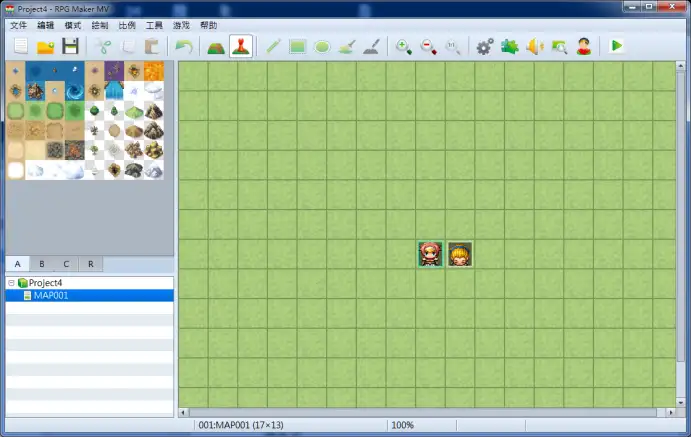
Task: Pick the orange lava tile in the palette
Action: tap(154, 71)
